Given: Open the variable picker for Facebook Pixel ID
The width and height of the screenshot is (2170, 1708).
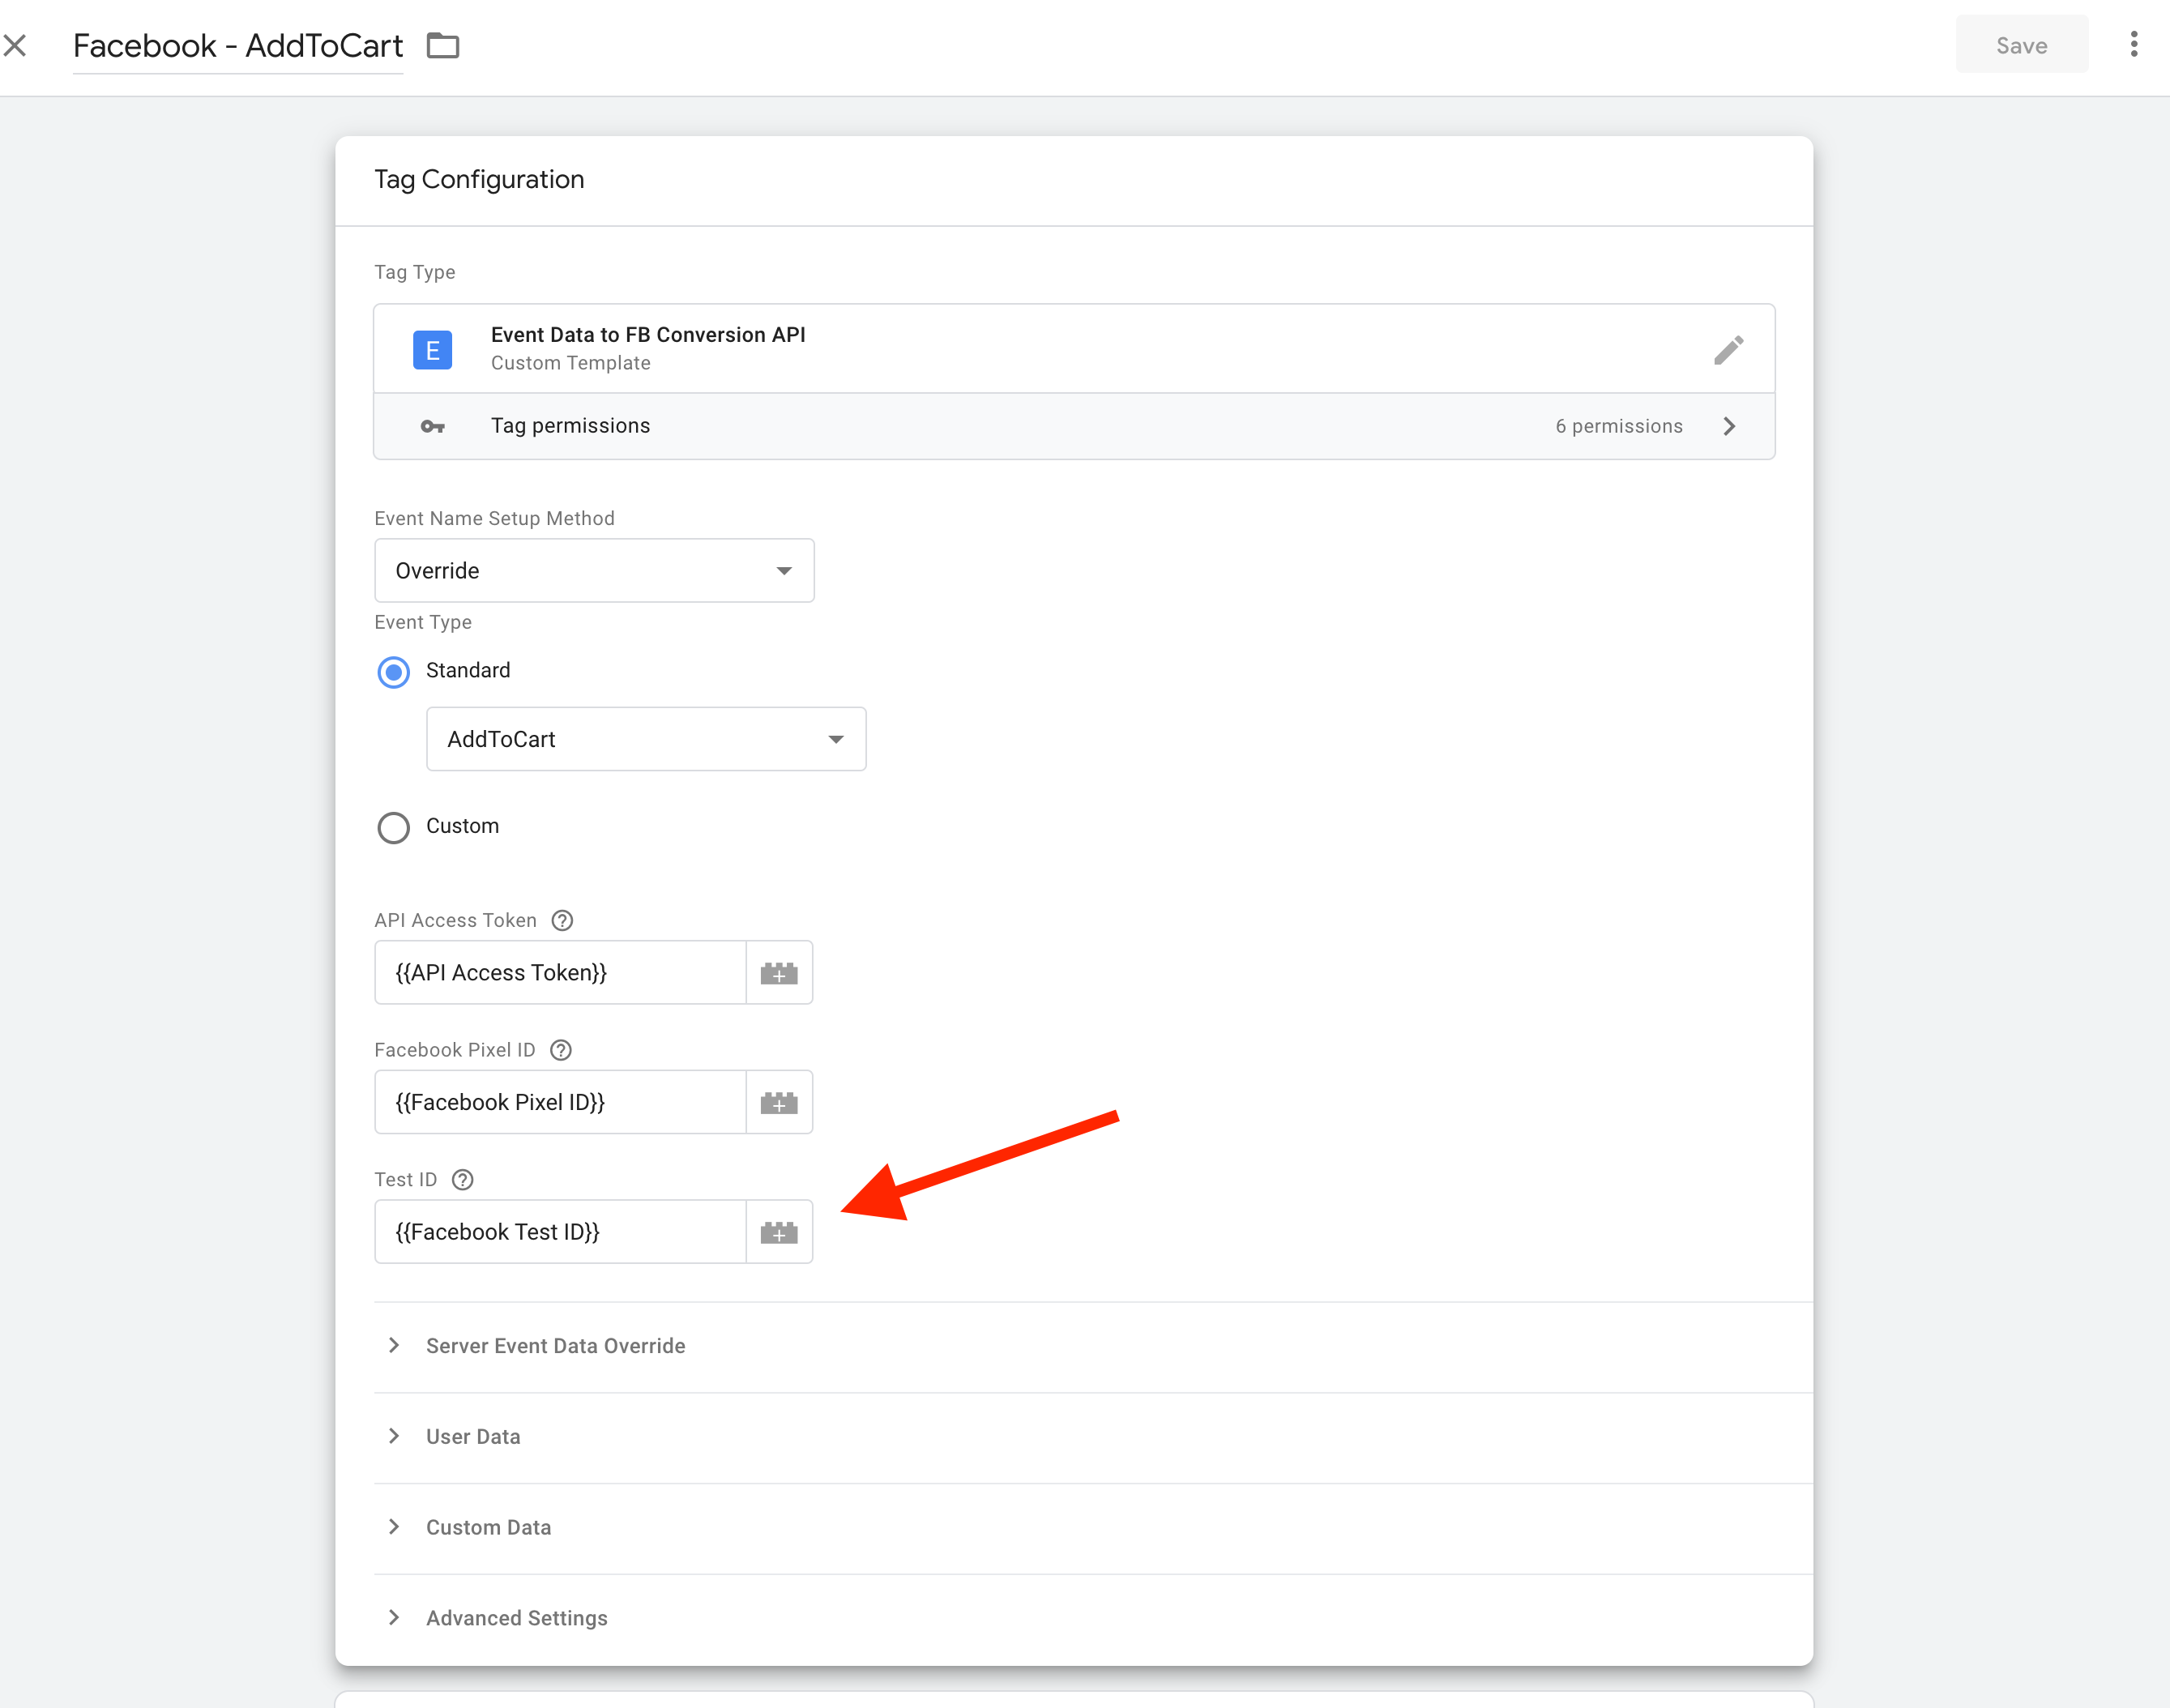Looking at the screenshot, I should pyautogui.click(x=779, y=1102).
